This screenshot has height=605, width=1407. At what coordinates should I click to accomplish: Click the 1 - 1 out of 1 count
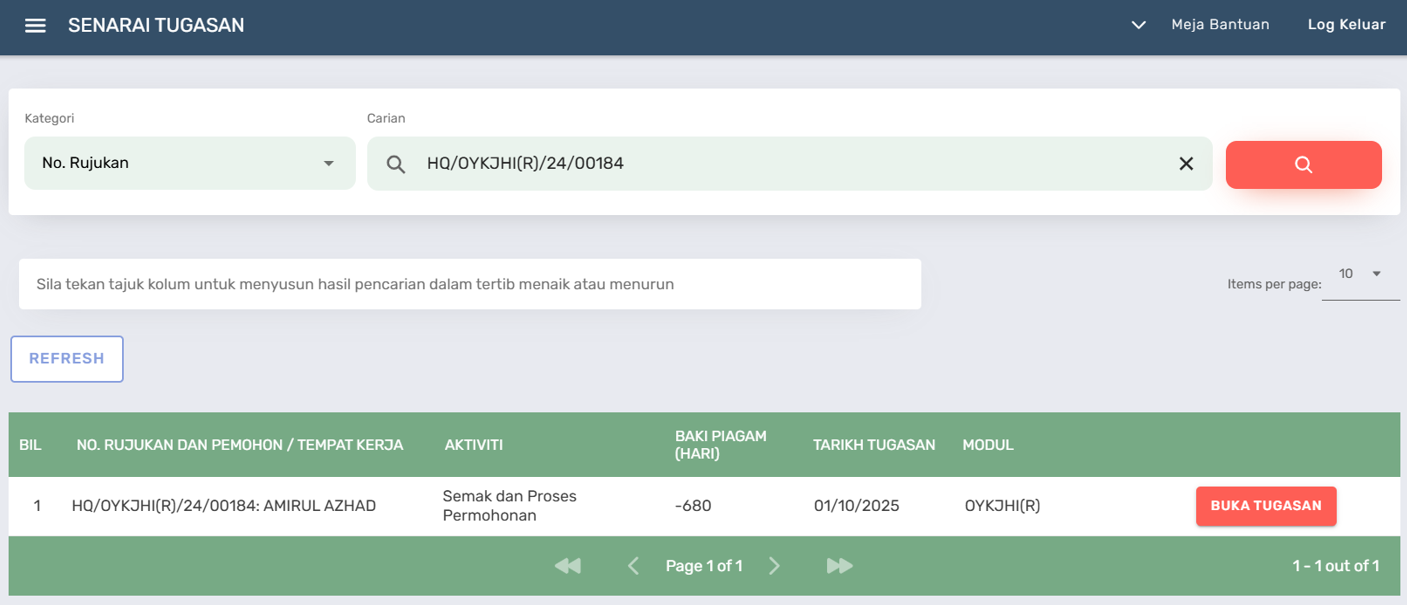1336,566
